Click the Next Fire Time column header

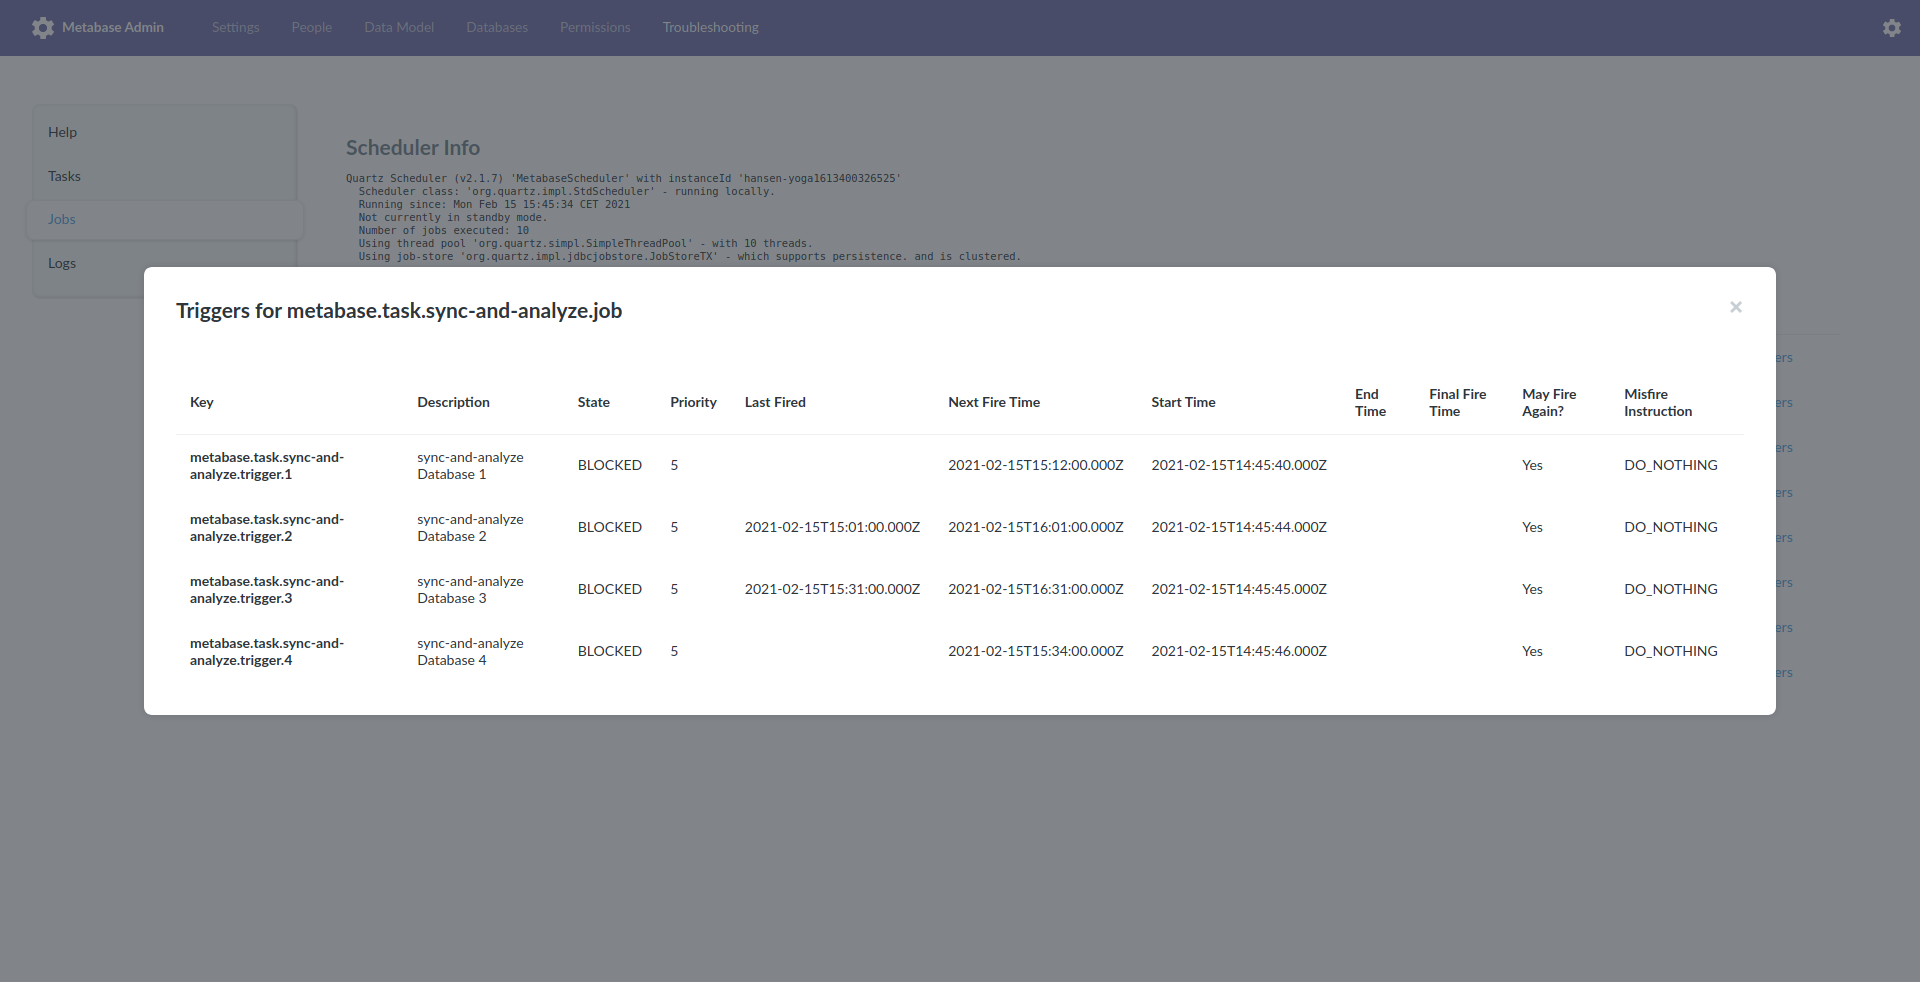[993, 402]
